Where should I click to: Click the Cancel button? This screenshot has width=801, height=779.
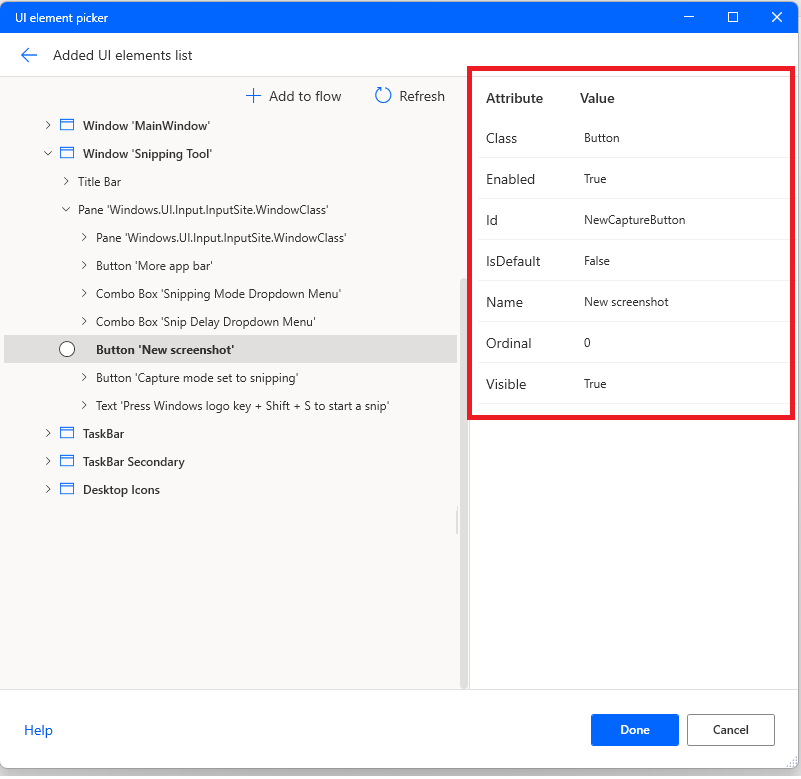click(730, 730)
